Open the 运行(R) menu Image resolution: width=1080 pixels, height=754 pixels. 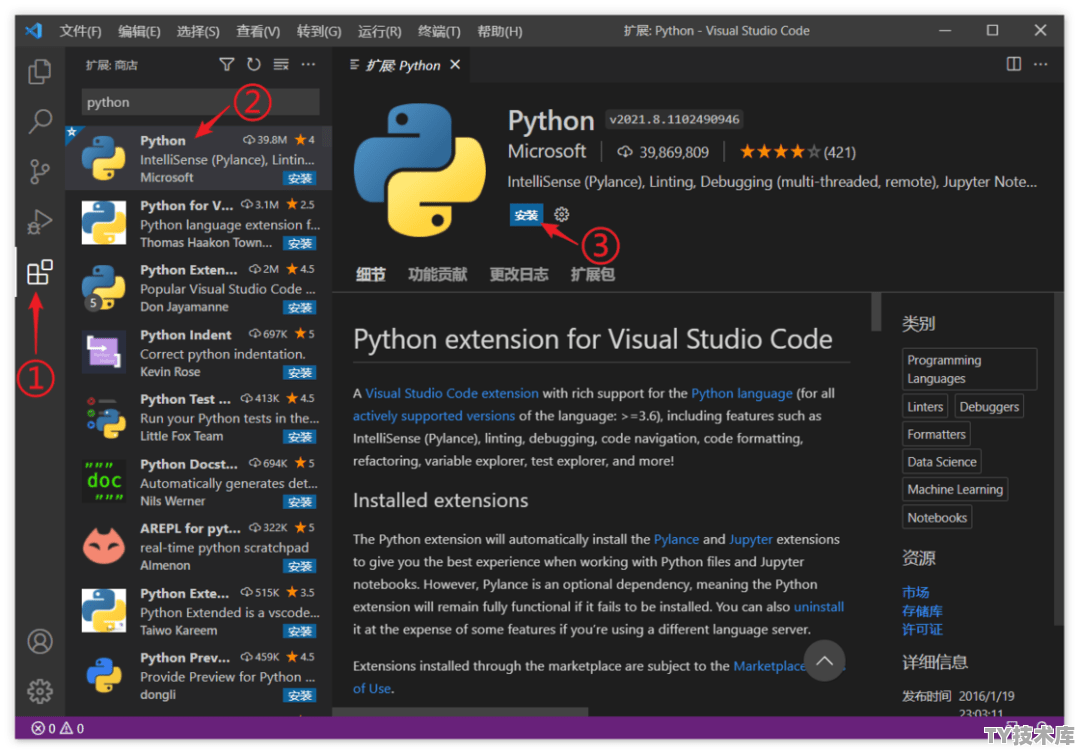[x=380, y=31]
